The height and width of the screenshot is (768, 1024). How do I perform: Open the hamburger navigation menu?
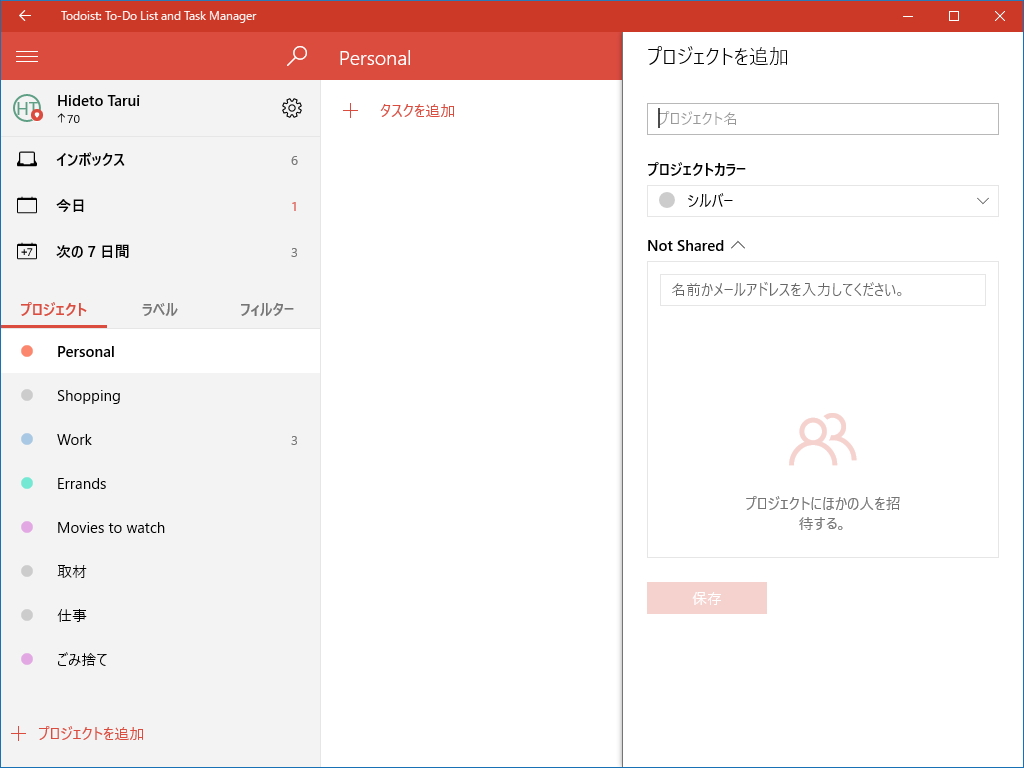coord(27,56)
